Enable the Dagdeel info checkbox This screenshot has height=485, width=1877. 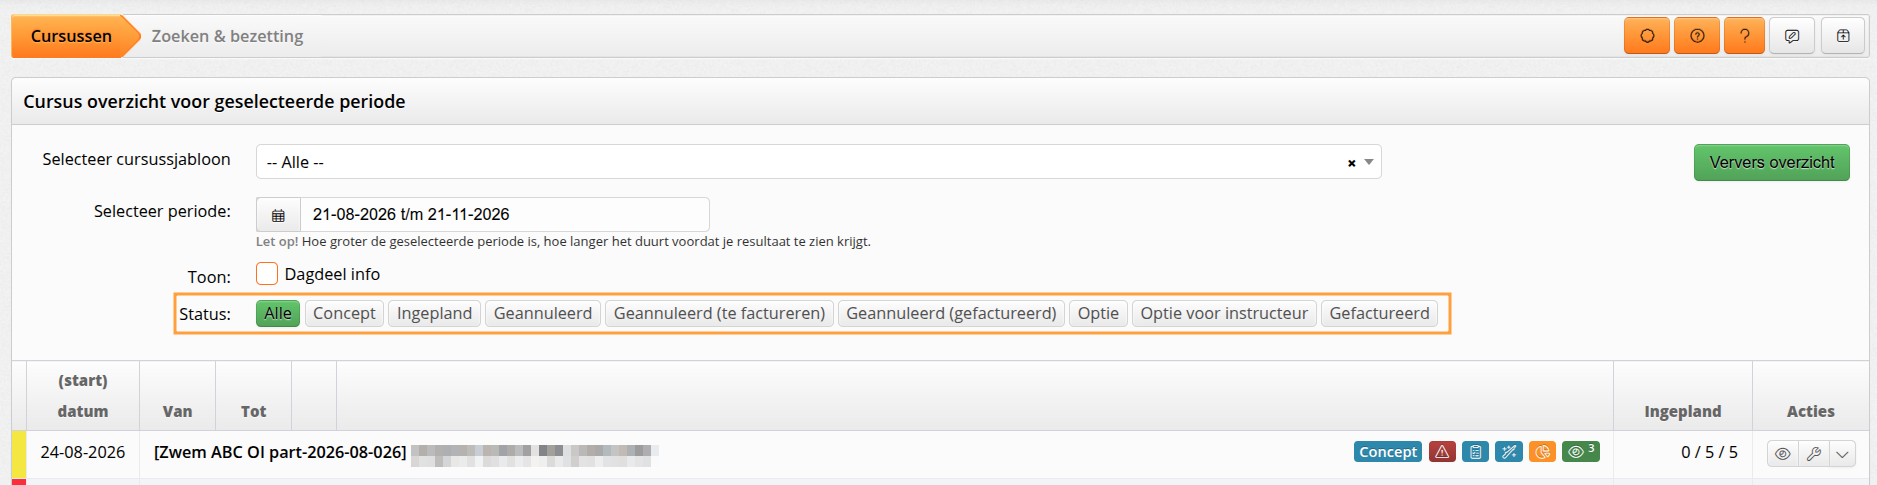(x=267, y=274)
